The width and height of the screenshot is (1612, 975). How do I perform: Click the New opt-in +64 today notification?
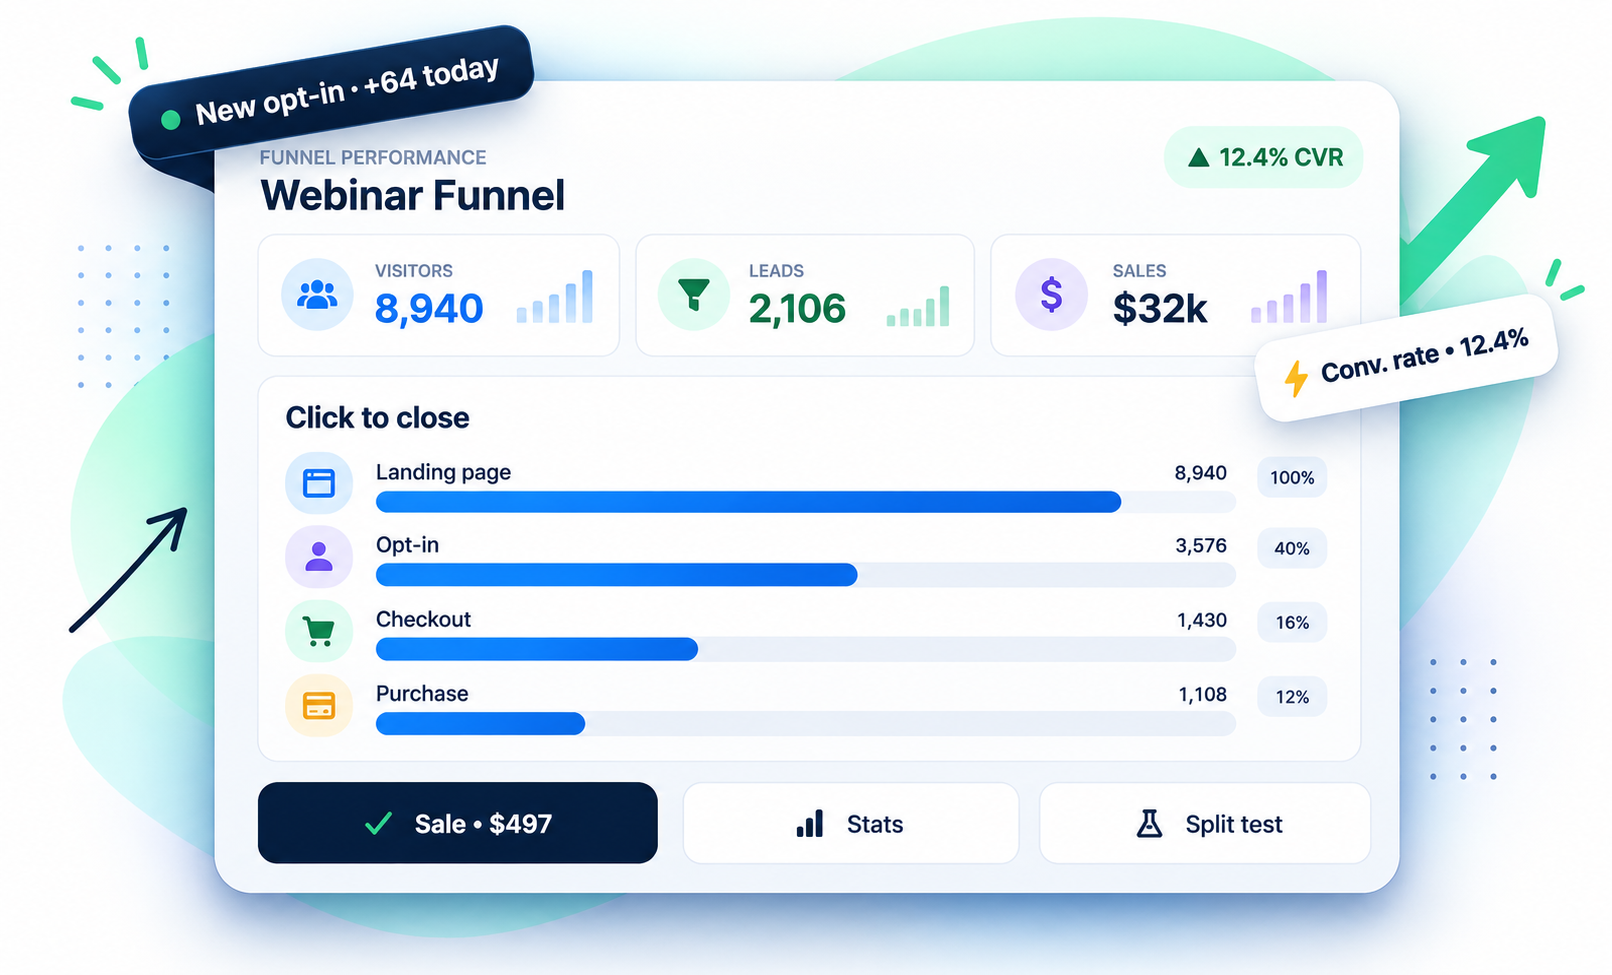[x=332, y=93]
